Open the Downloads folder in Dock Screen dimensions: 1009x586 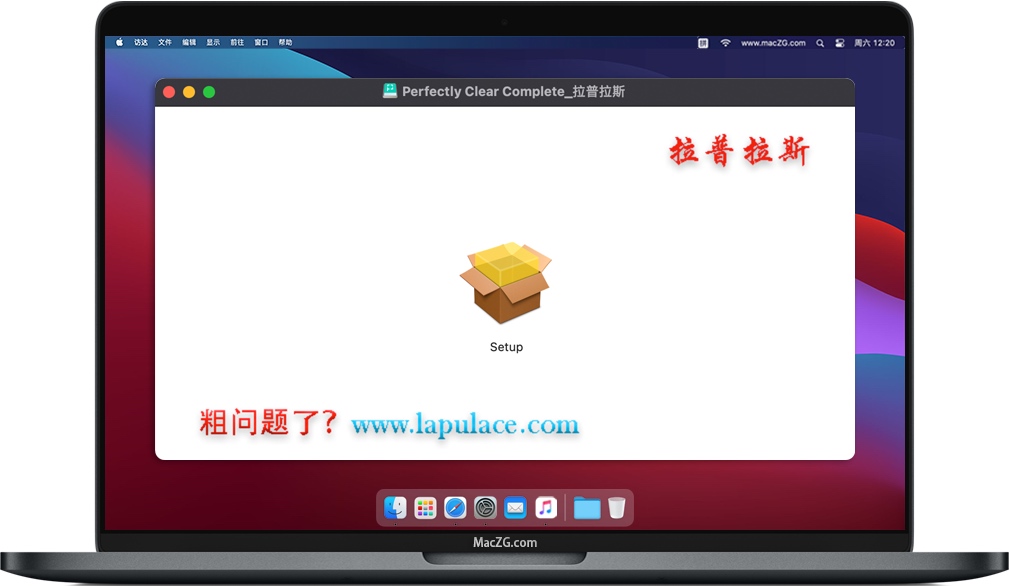coord(587,508)
